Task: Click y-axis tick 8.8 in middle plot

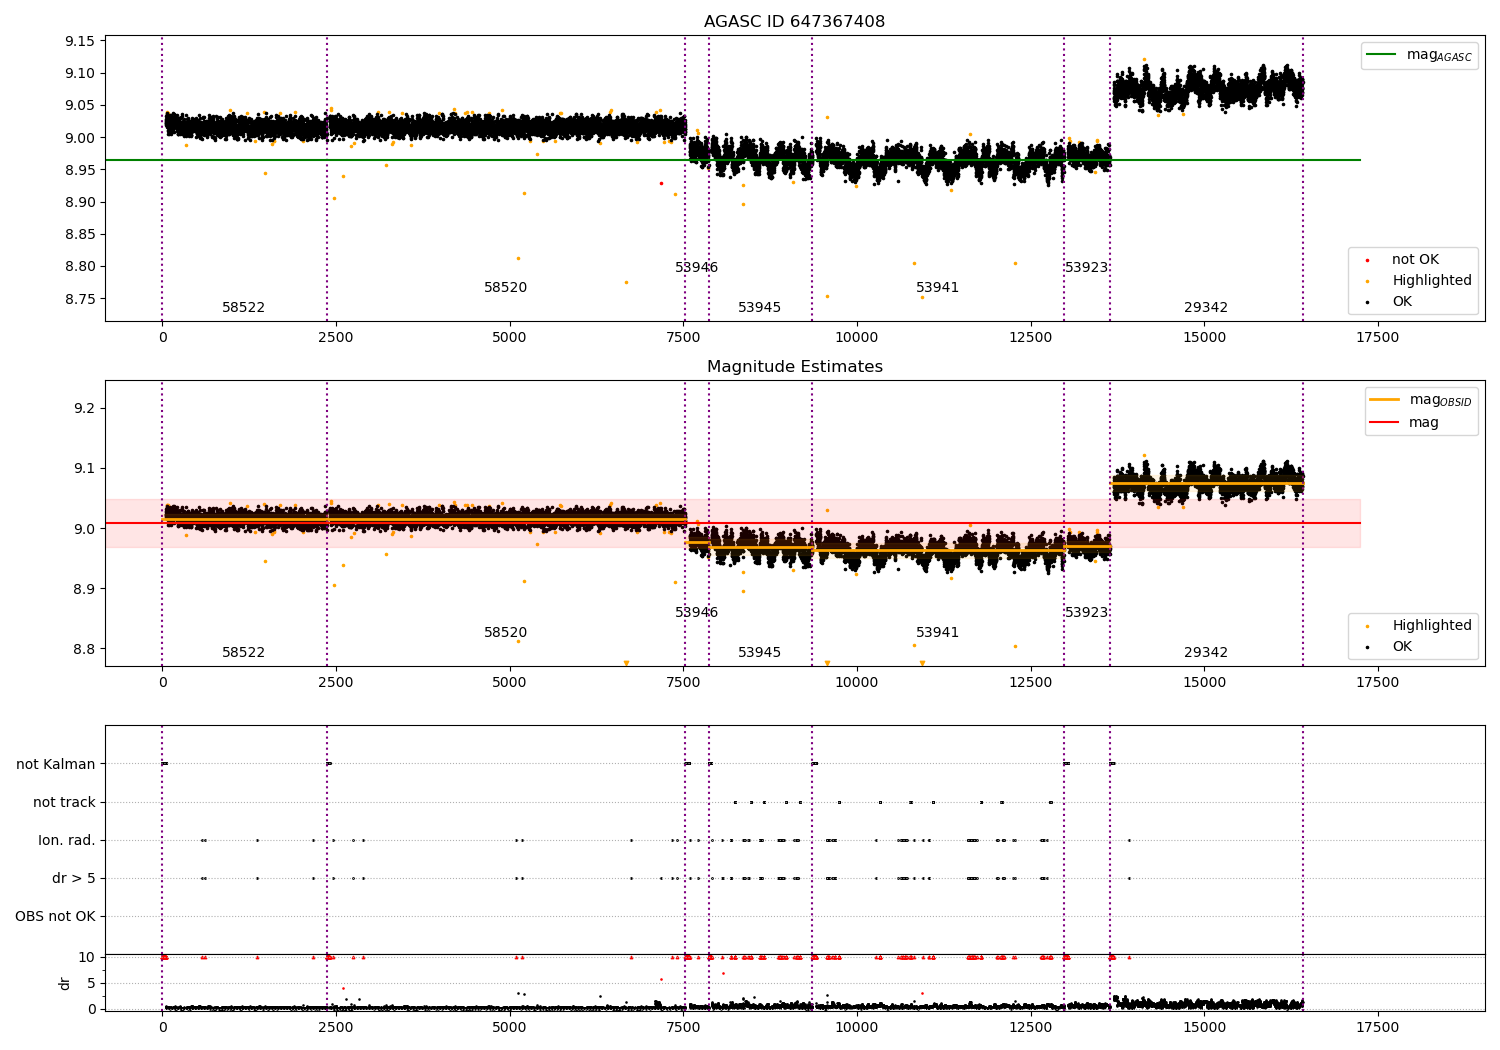Action: (x=84, y=649)
